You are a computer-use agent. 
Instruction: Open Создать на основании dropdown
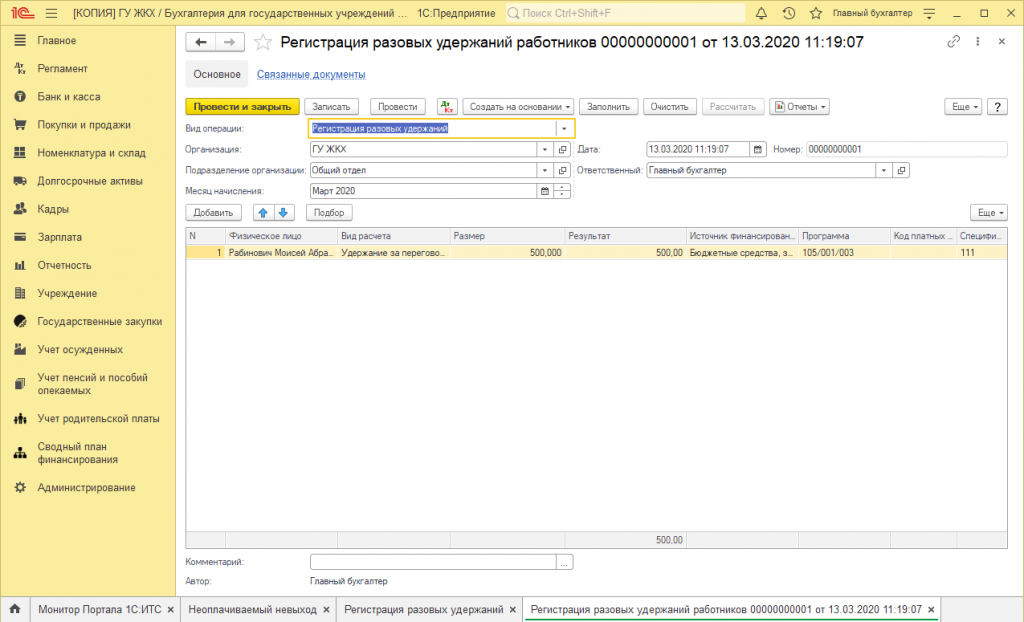click(x=519, y=107)
